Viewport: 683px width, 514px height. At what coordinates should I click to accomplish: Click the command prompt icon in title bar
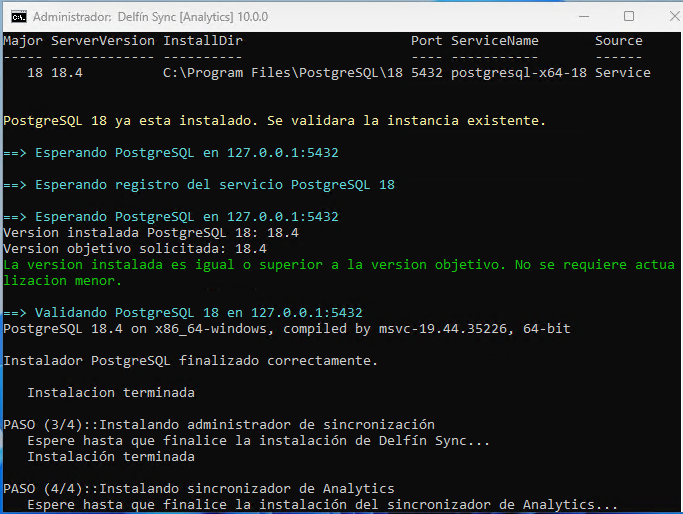pyautogui.click(x=19, y=17)
